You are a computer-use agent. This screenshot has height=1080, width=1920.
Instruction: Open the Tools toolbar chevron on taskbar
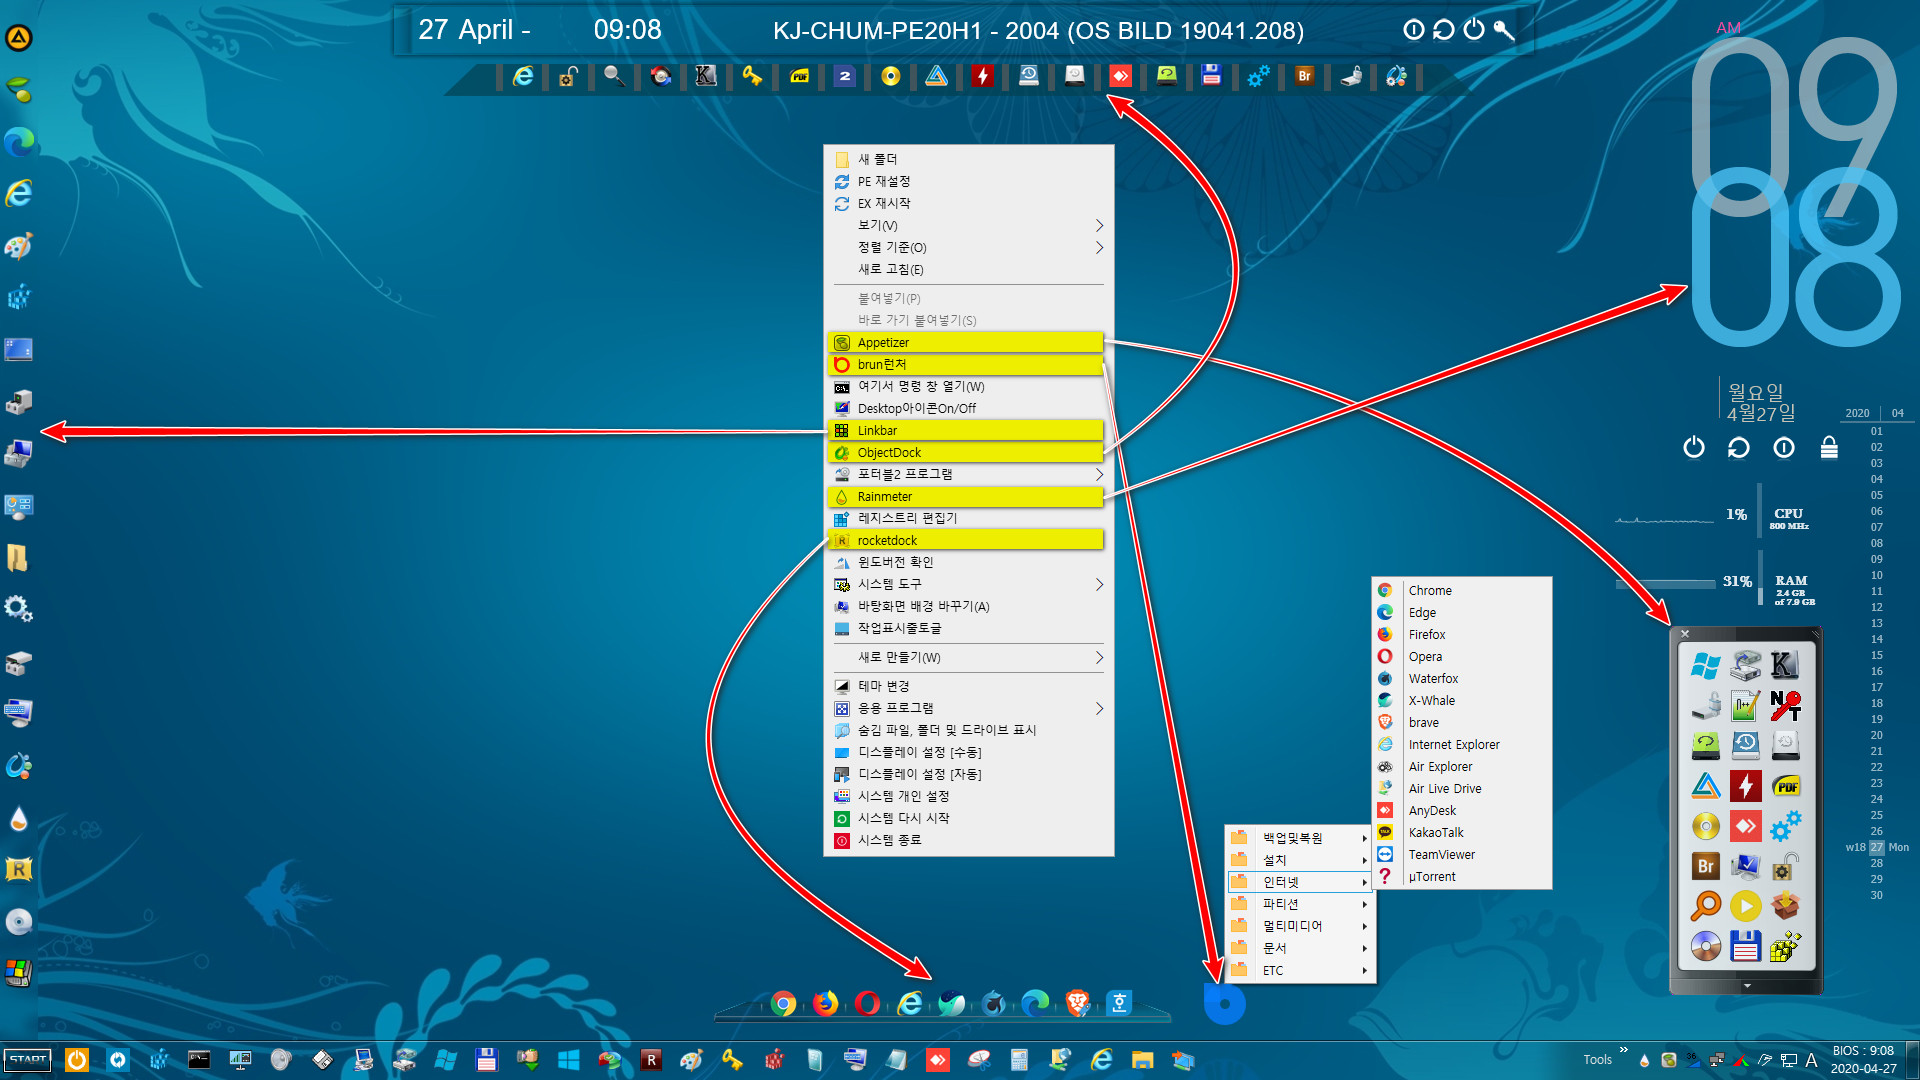click(x=1623, y=1050)
